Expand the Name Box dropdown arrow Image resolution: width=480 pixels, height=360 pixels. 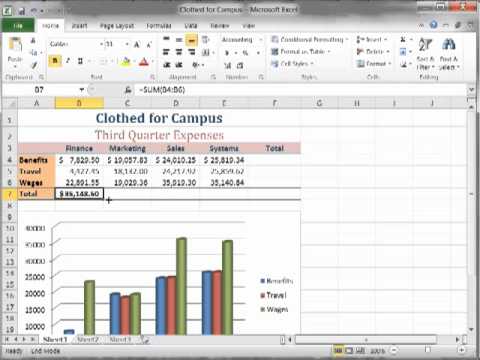coord(82,90)
